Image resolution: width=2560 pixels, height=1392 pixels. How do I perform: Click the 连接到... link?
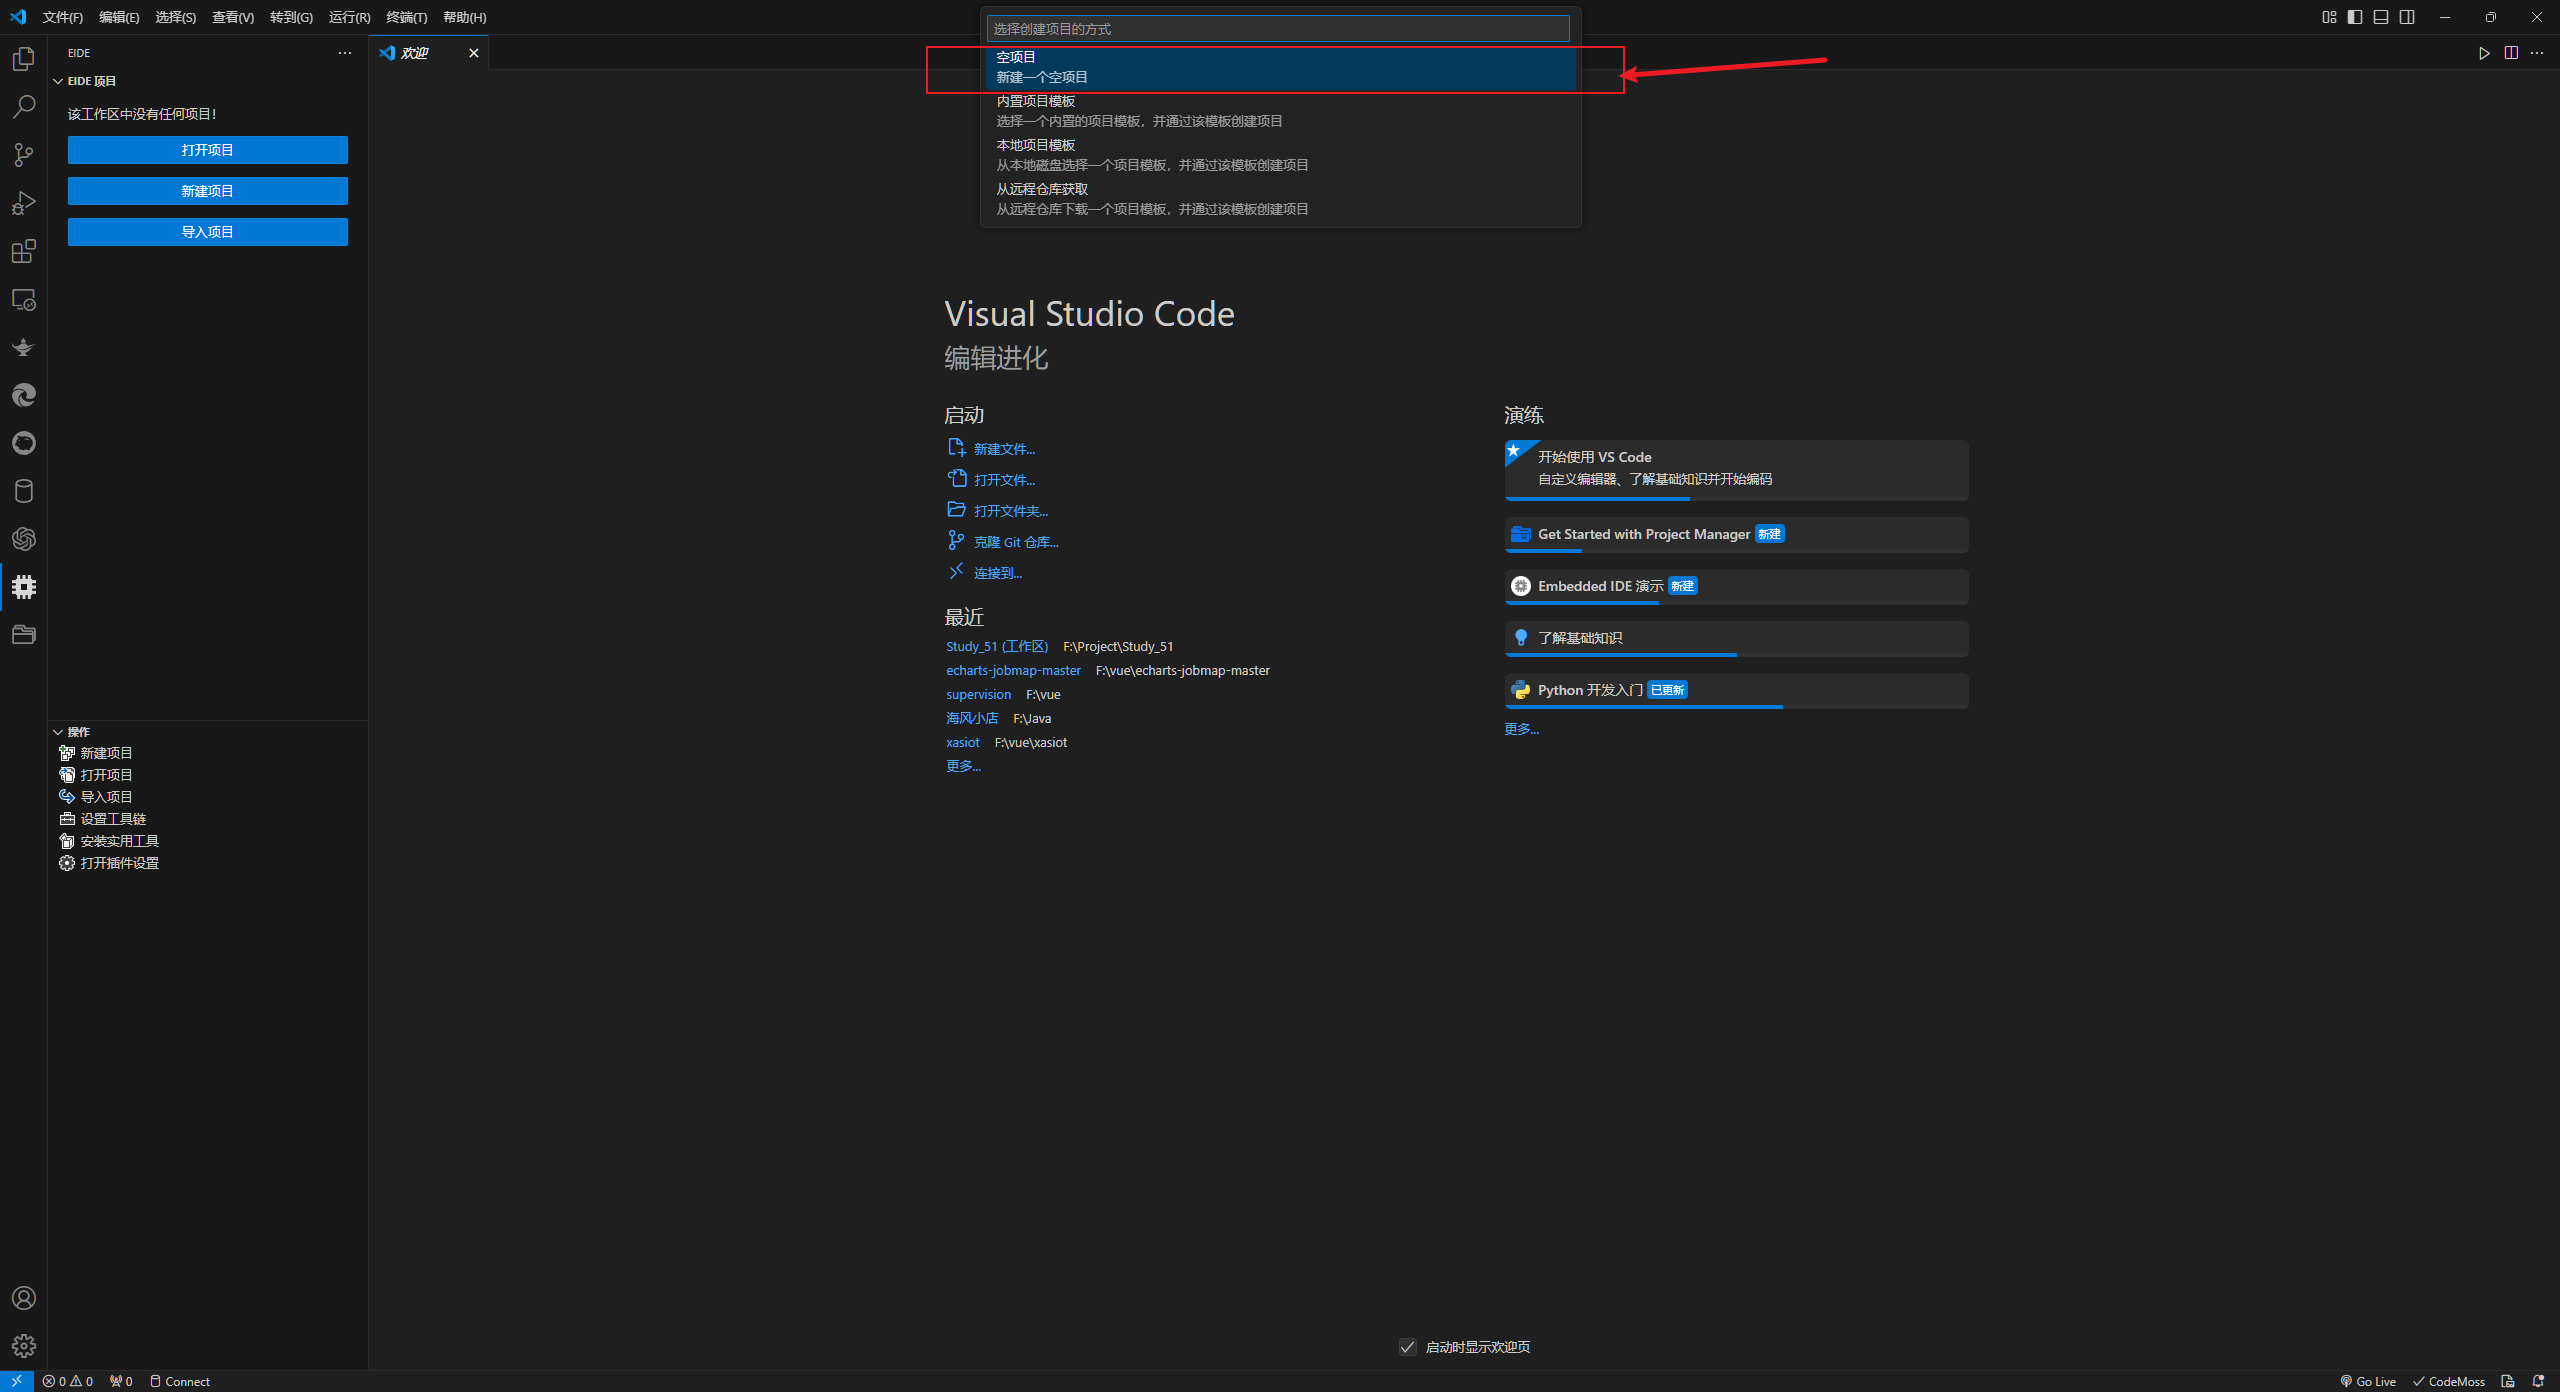click(998, 573)
